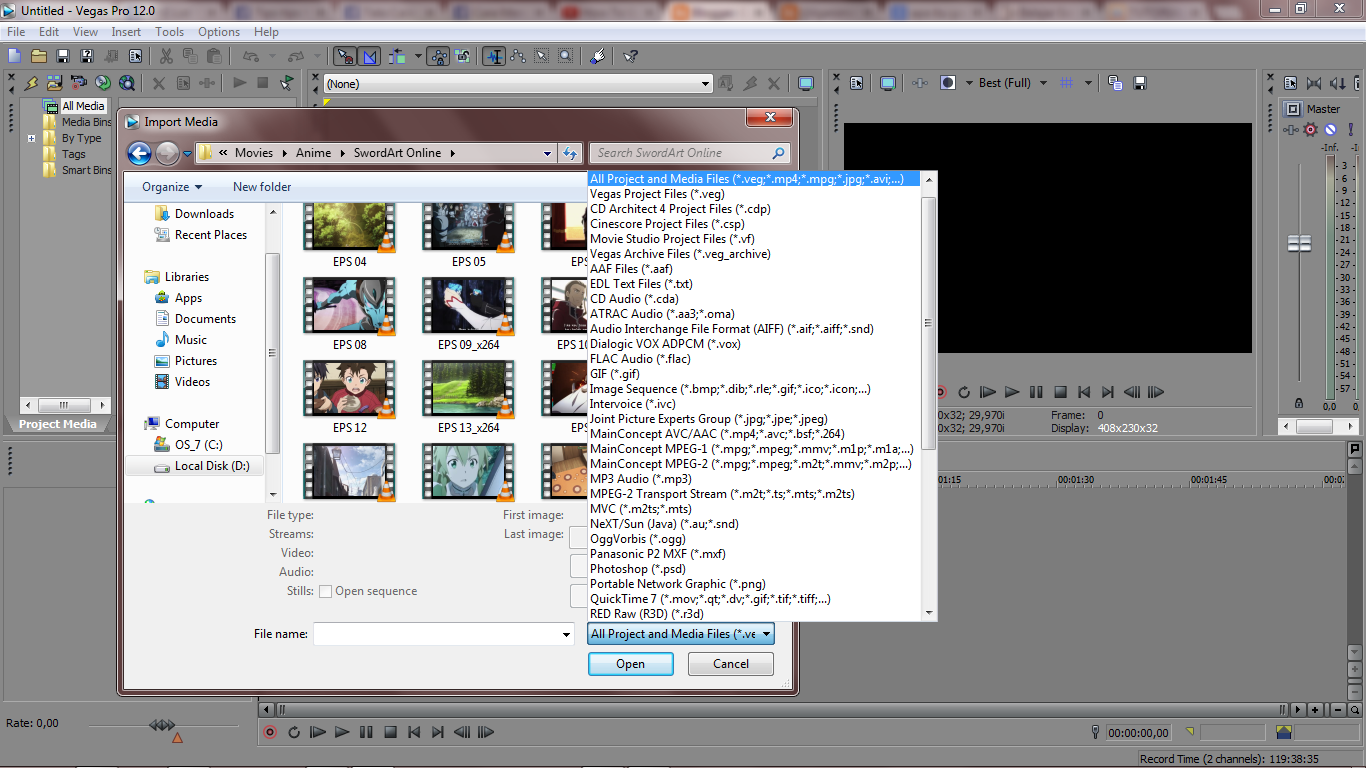
Task: Click the Refresh folder icon beside address bar
Action: click(x=570, y=153)
